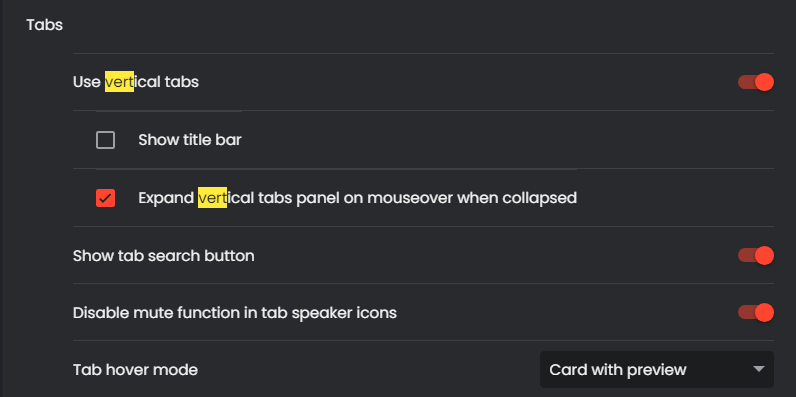Check the Show title bar checkbox
Viewport: 796px width, 397px height.
pyautogui.click(x=106, y=140)
